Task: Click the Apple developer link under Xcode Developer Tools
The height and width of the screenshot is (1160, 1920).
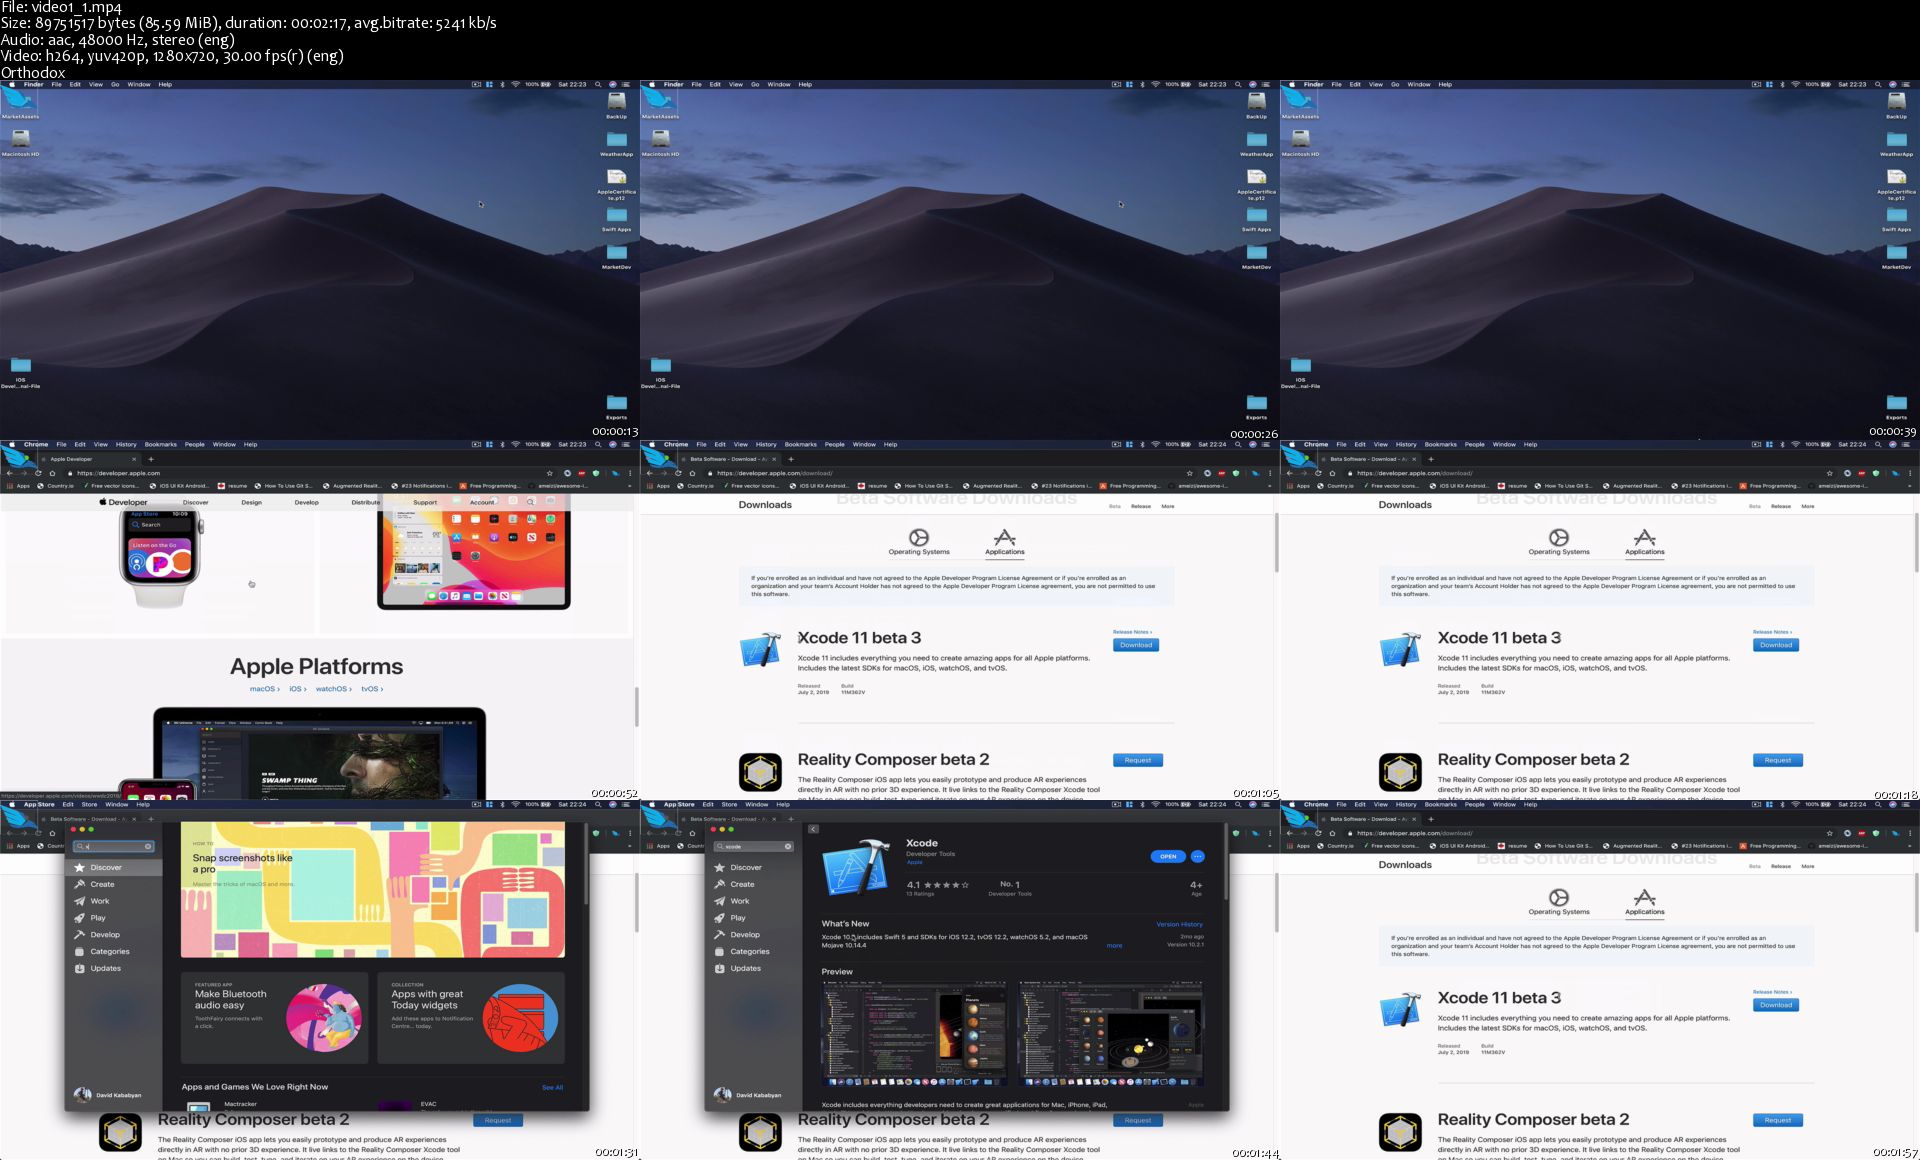Action: point(915,862)
